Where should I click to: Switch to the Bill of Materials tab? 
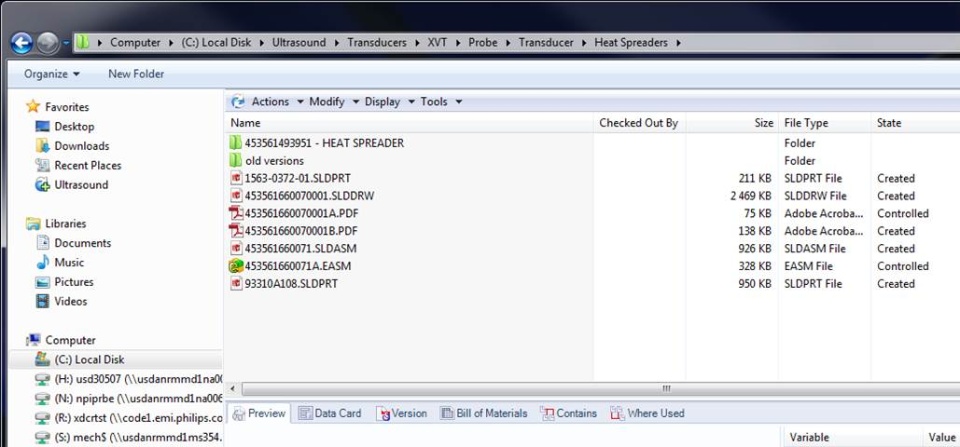(484, 413)
